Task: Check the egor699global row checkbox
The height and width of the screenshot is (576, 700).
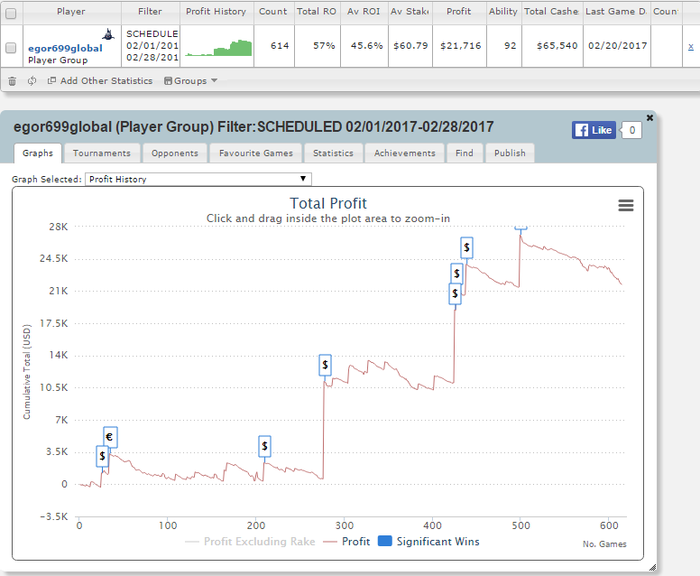Action: (x=11, y=48)
